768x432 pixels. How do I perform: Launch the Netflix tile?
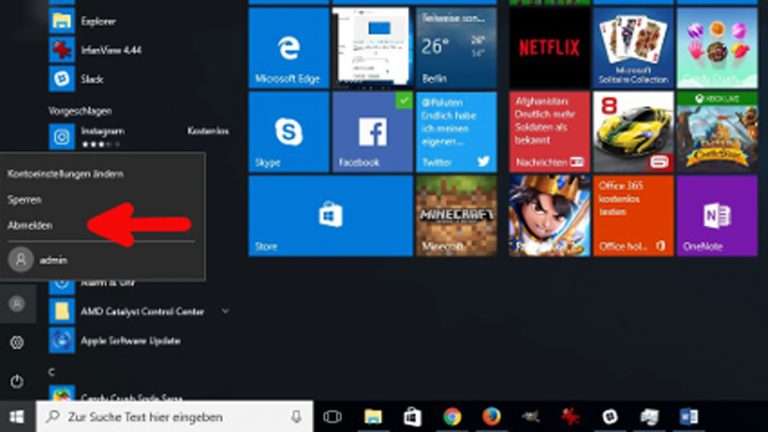click(x=549, y=48)
